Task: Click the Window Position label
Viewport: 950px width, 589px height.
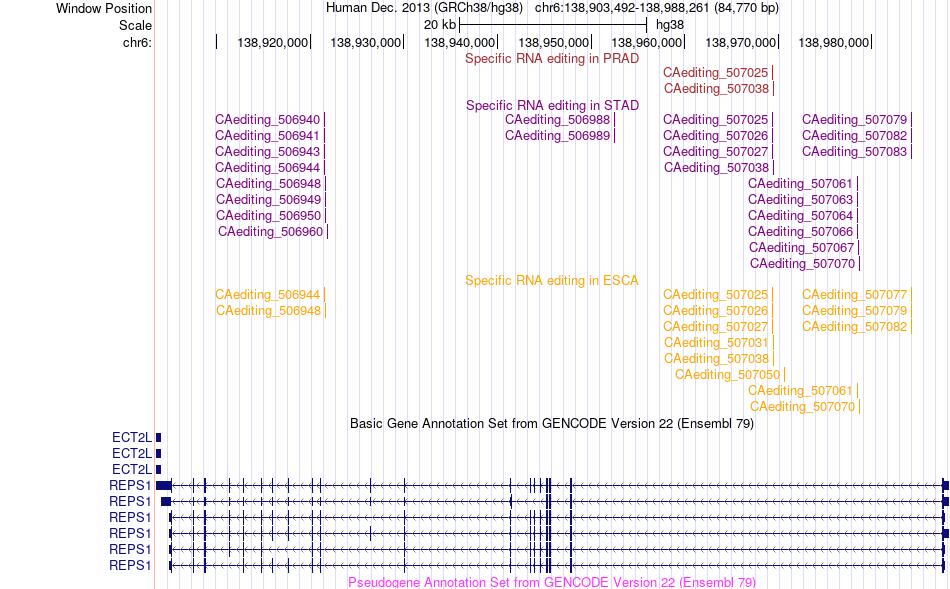Action: [x=104, y=8]
